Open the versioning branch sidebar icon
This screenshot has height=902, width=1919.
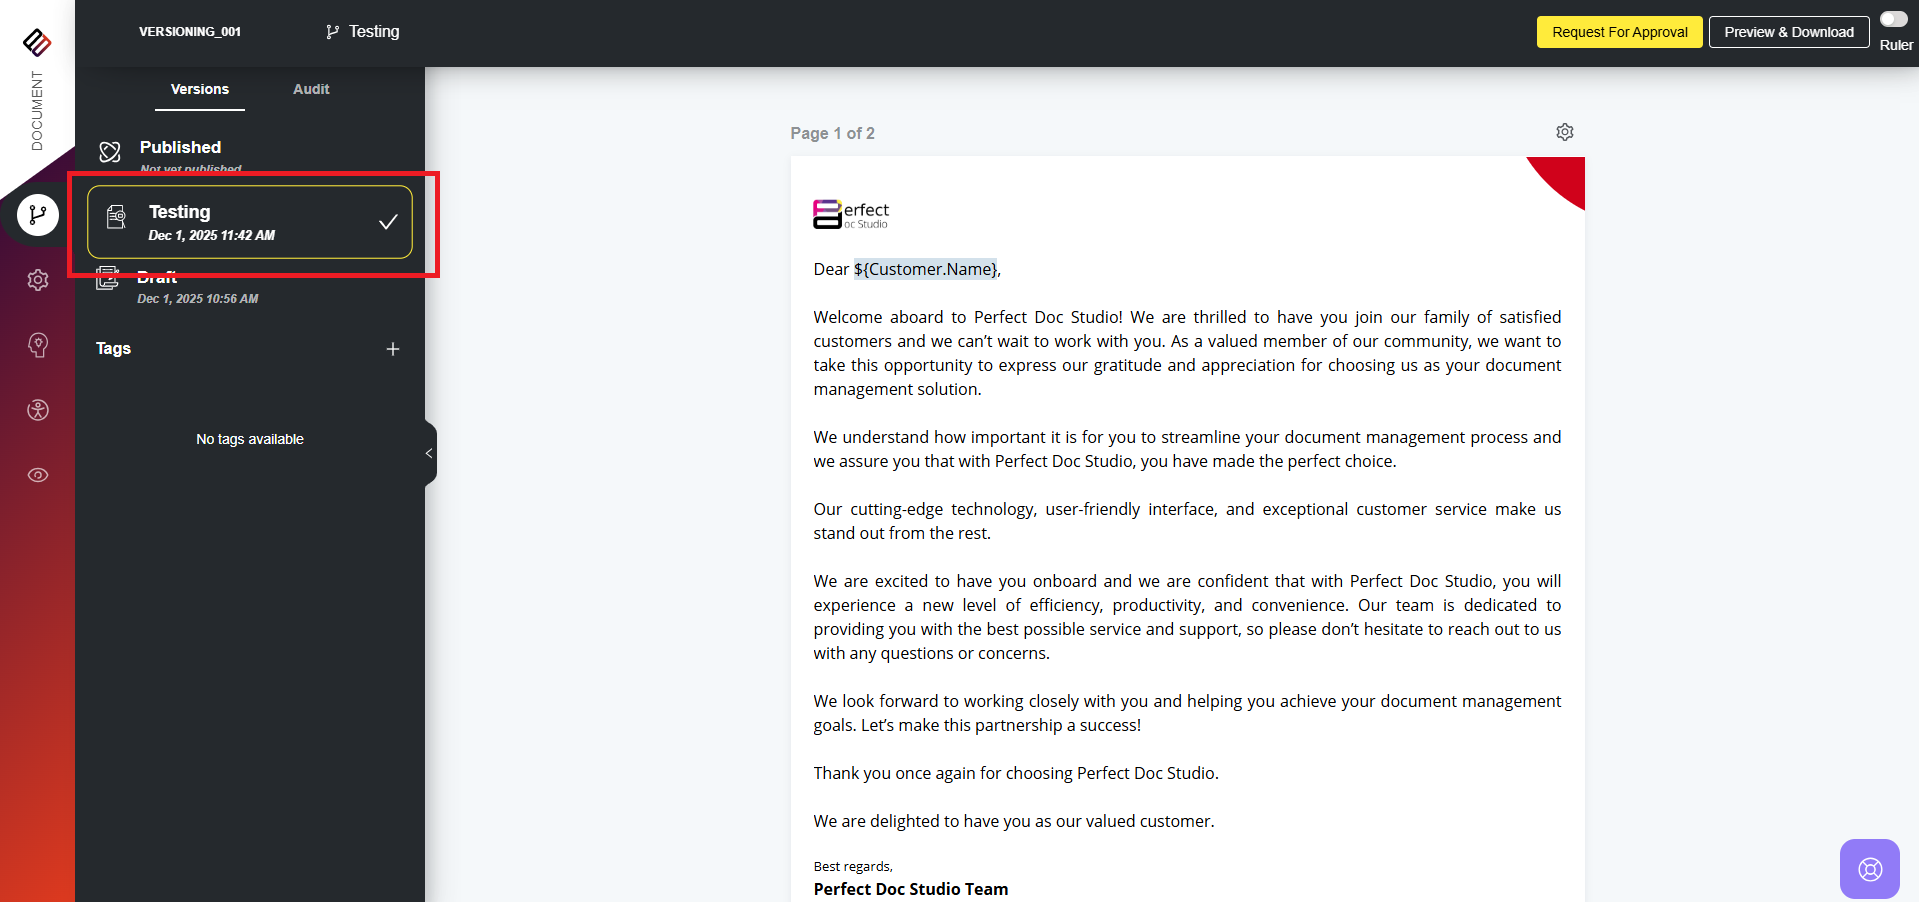38,215
